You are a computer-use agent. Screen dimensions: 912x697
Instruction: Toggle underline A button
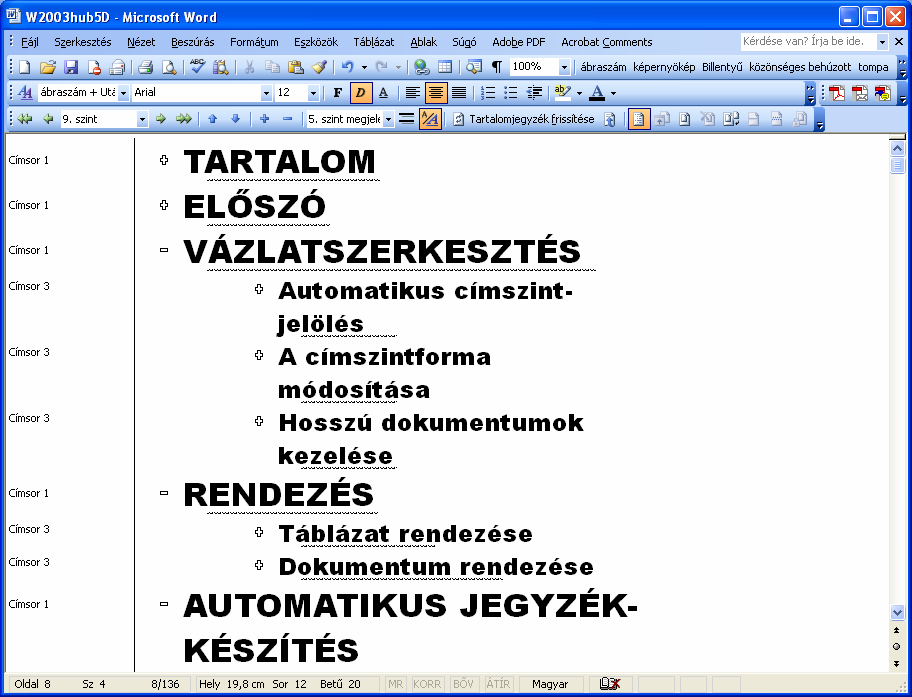383,92
